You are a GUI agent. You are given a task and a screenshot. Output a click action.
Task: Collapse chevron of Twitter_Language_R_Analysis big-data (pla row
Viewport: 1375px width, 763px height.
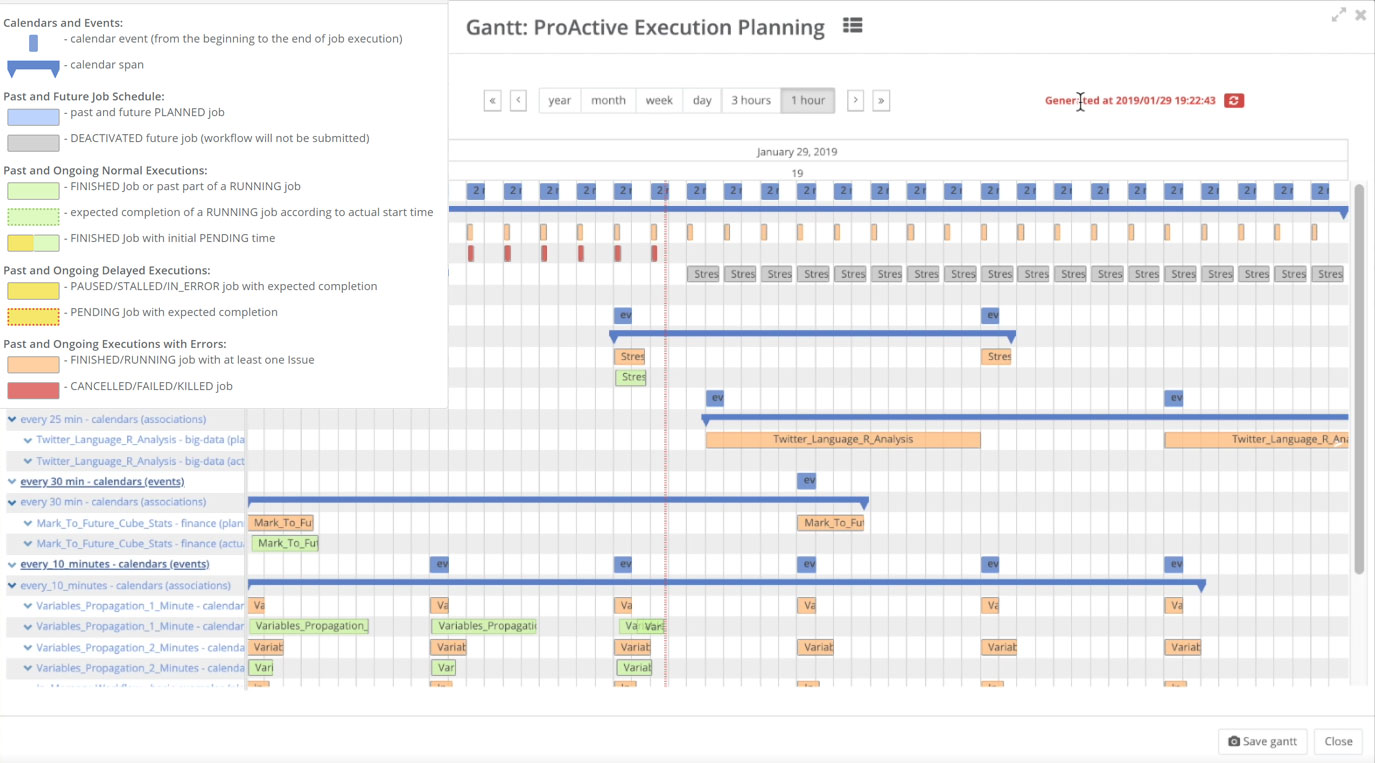click(28, 440)
